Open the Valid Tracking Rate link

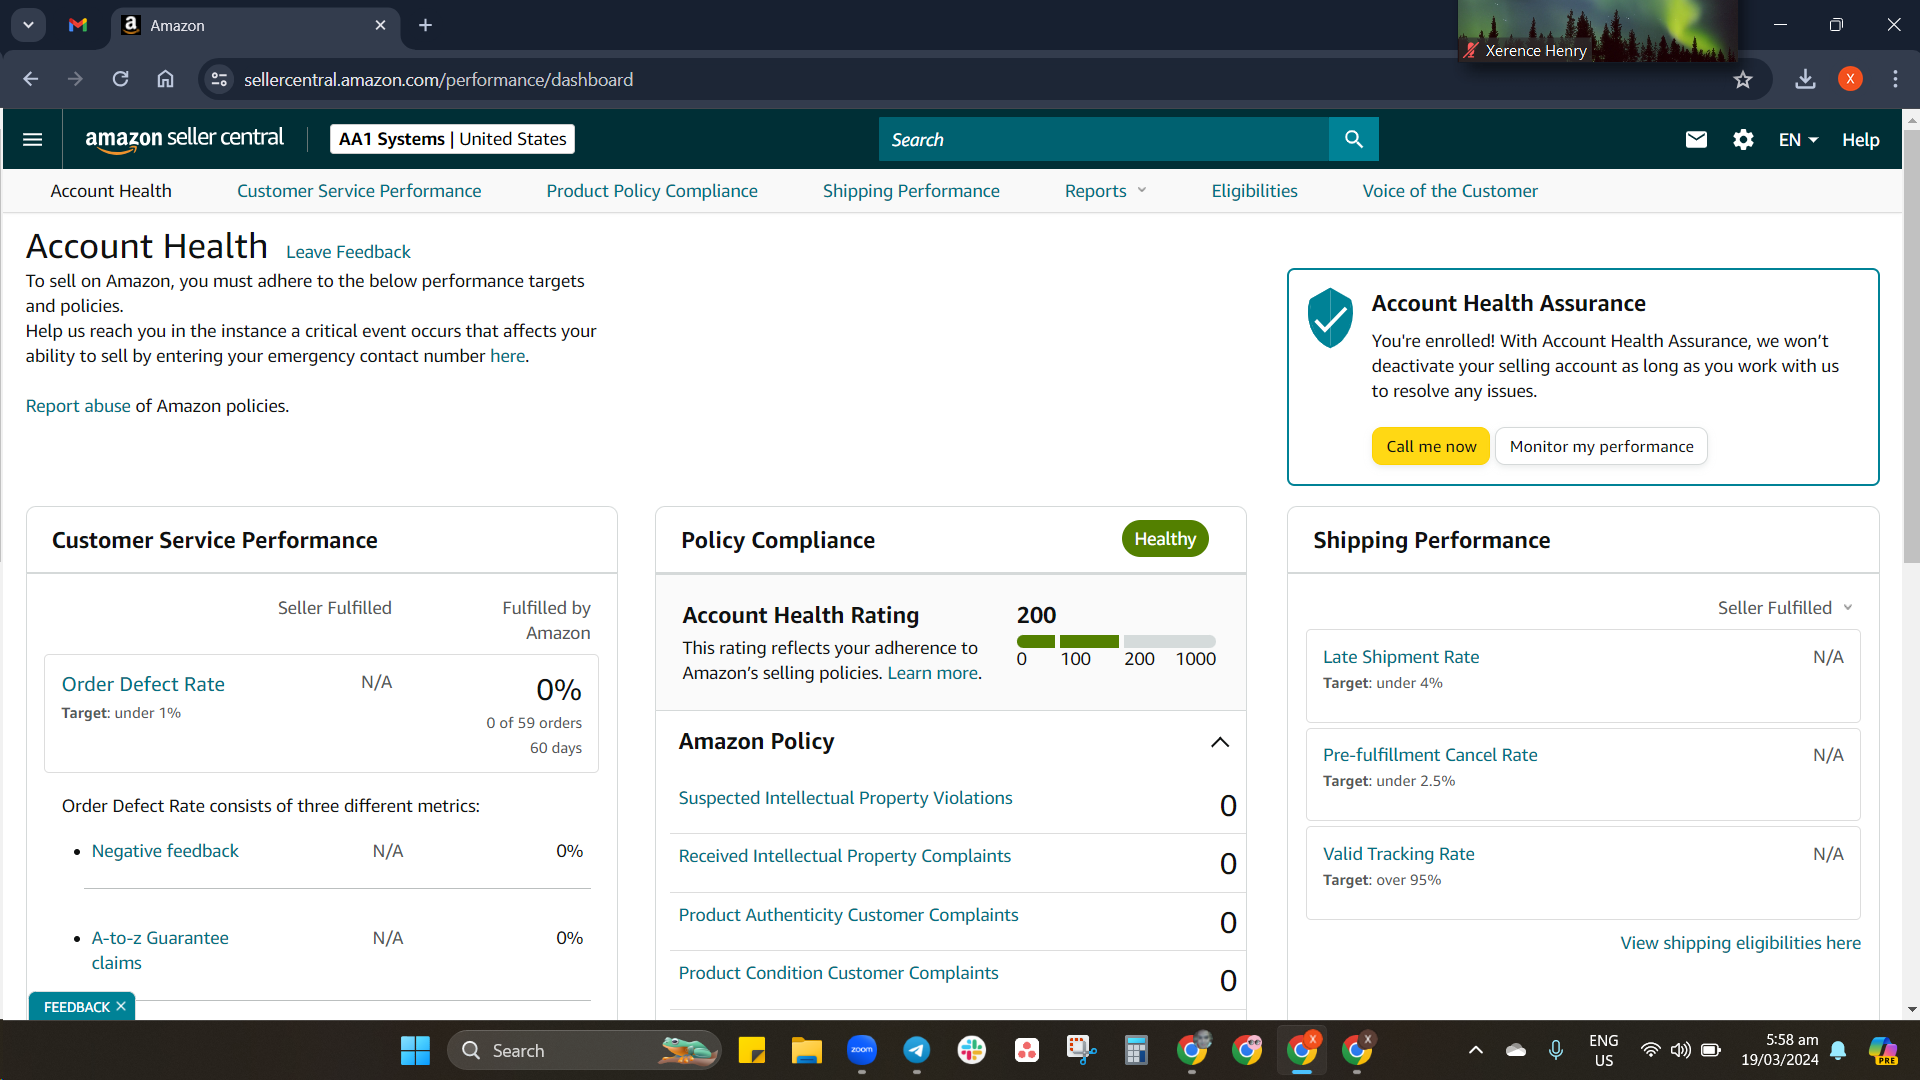[x=1398, y=854]
